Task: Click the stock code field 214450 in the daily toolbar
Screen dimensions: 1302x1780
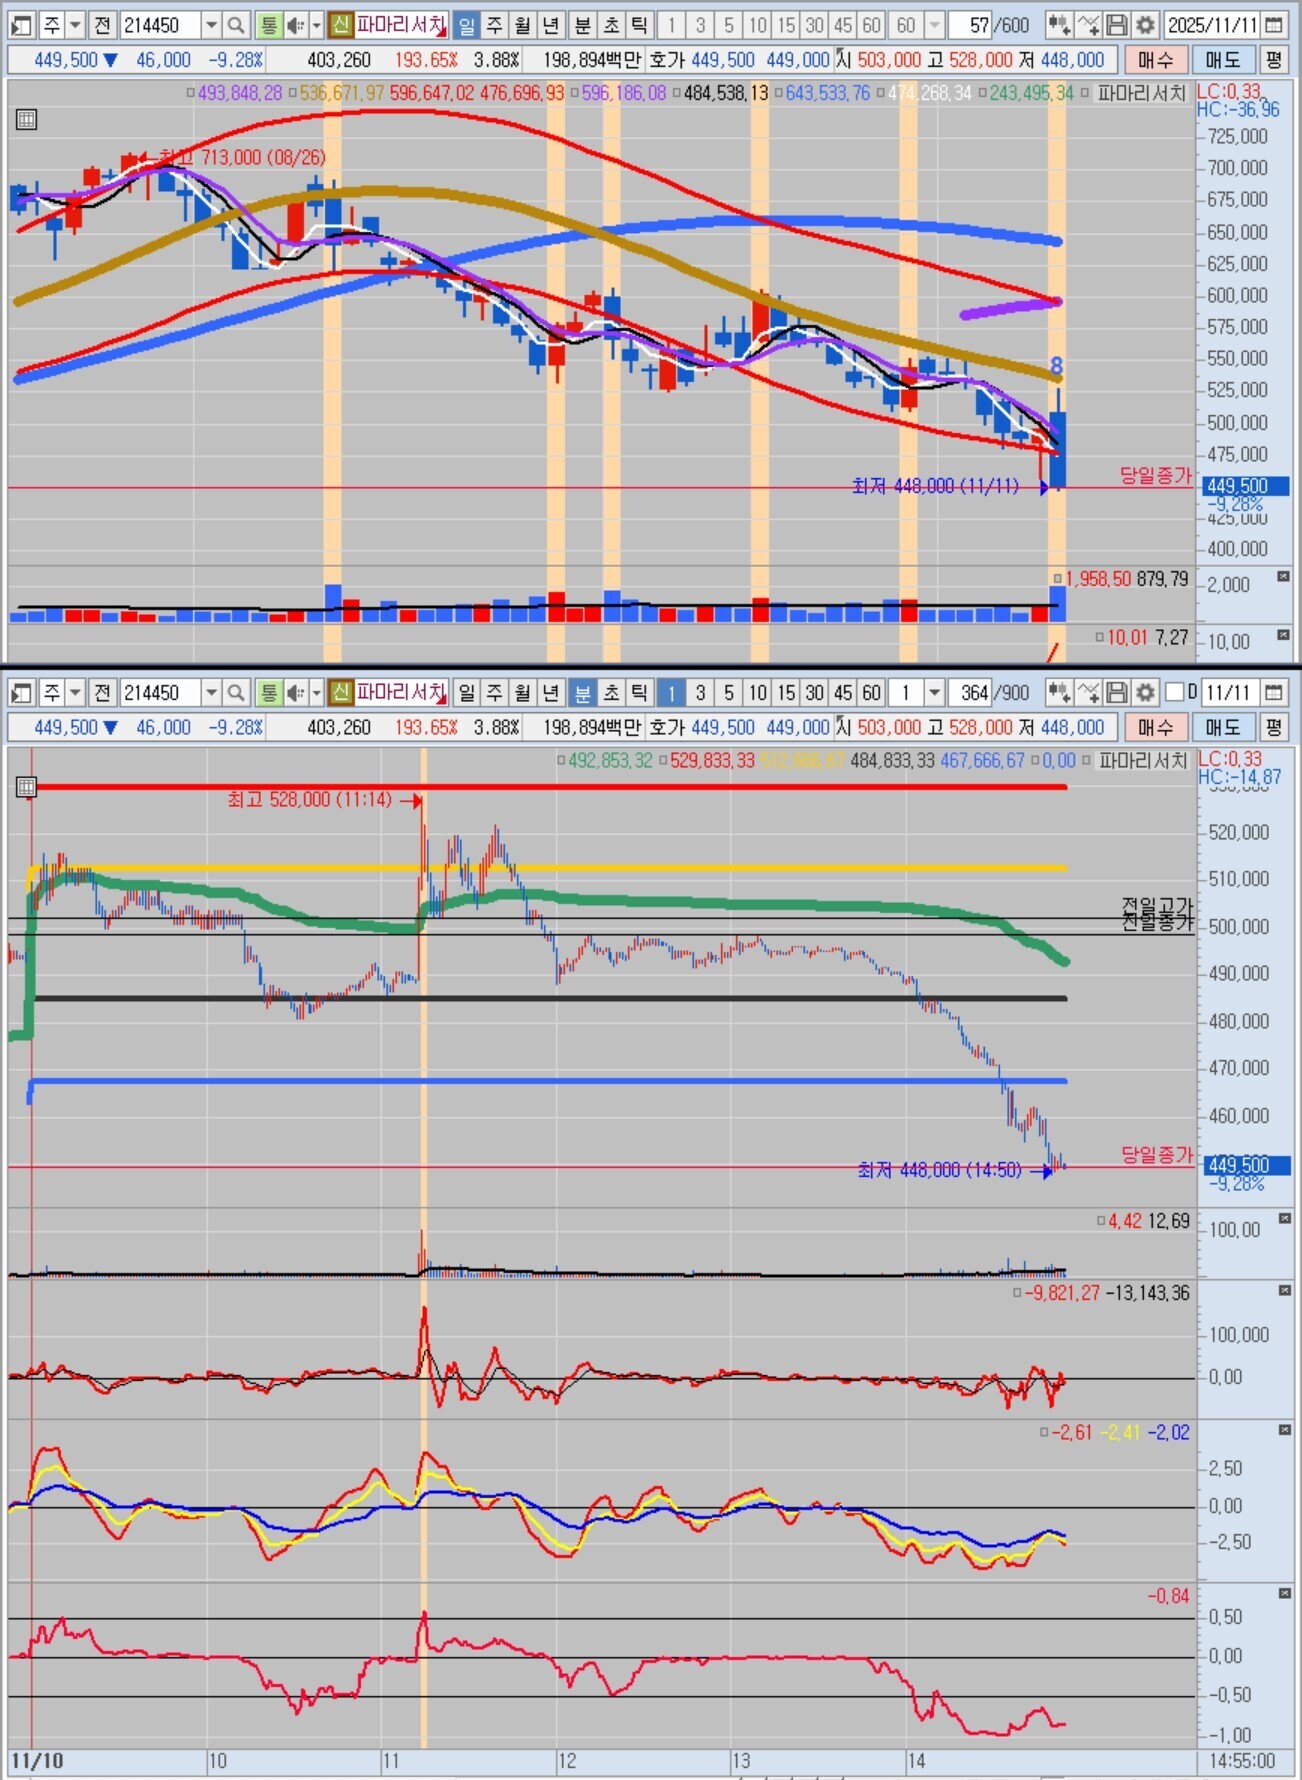Action: point(160,25)
